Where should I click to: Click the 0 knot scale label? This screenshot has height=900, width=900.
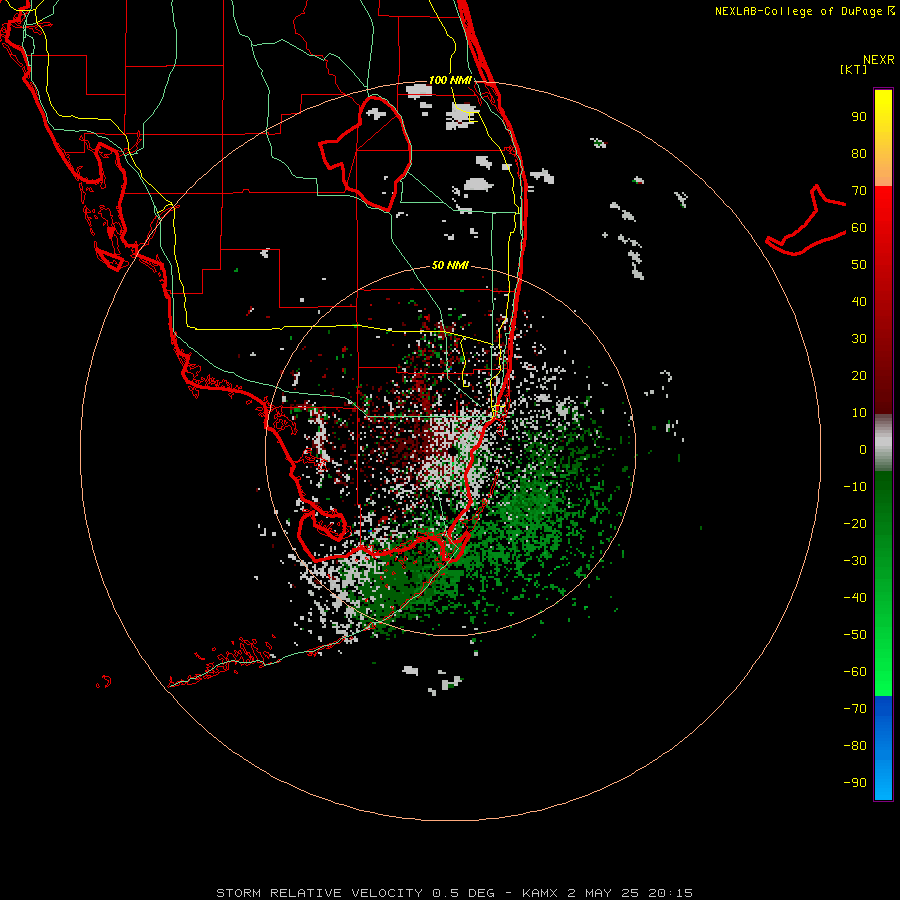863,450
